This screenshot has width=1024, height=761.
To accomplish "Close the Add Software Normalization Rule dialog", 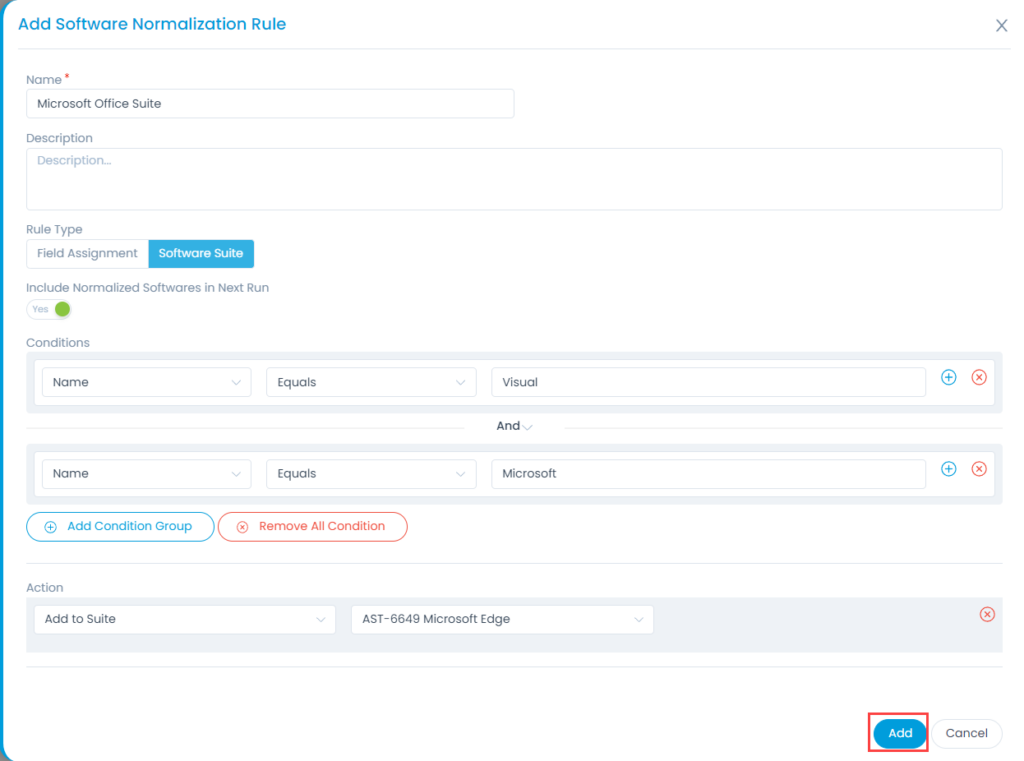I will pyautogui.click(x=1001, y=25).
